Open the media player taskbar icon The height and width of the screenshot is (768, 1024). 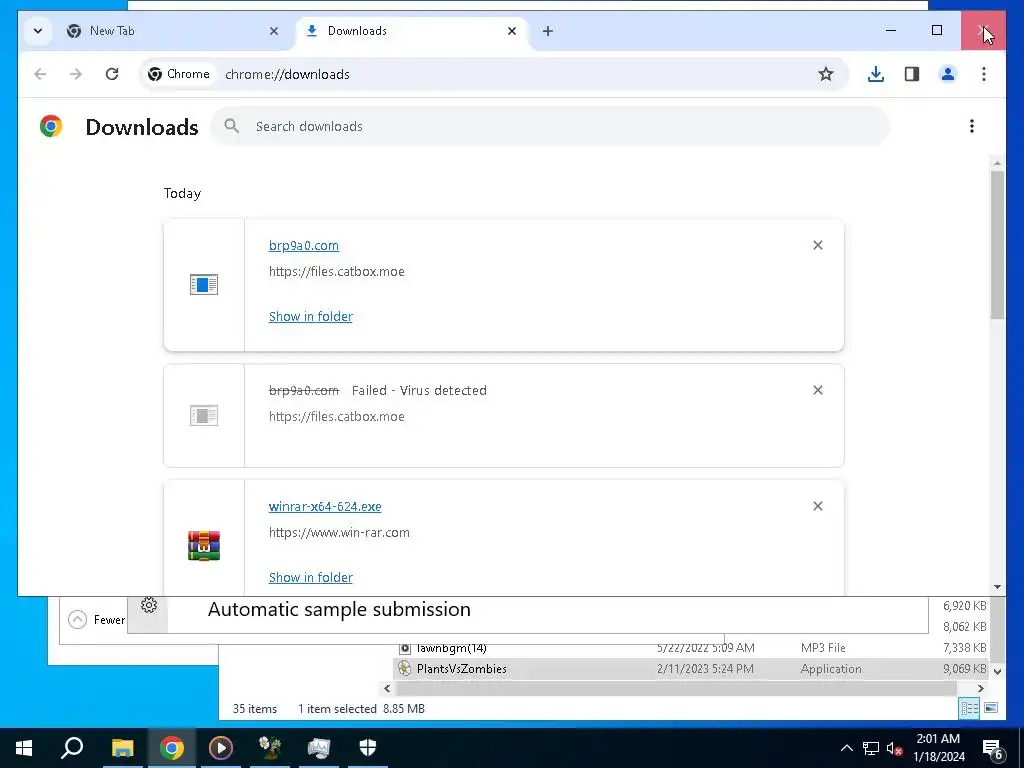(x=221, y=748)
